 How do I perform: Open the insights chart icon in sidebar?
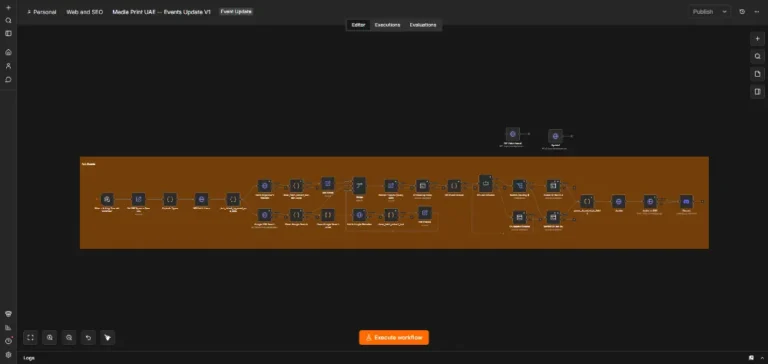(8, 327)
